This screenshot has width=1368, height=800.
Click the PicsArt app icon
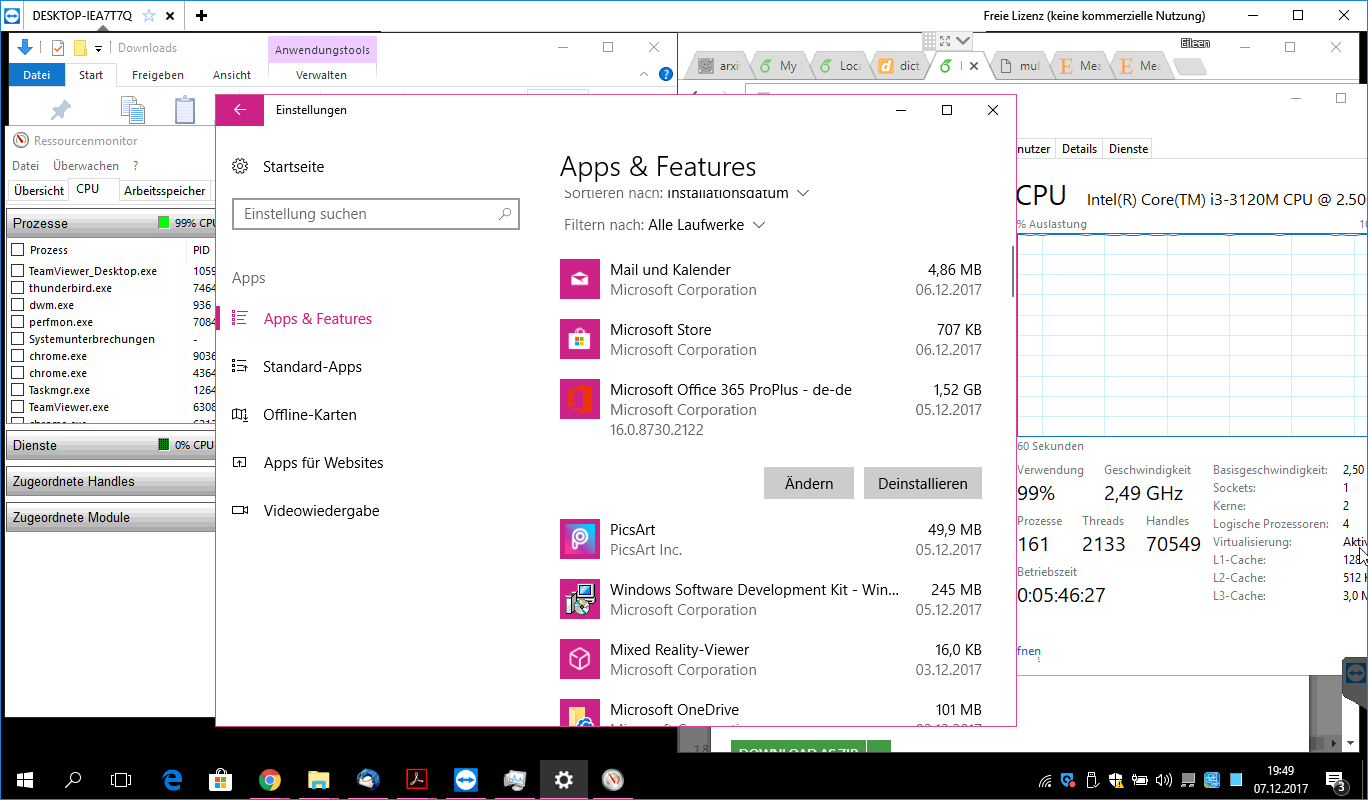tap(580, 539)
